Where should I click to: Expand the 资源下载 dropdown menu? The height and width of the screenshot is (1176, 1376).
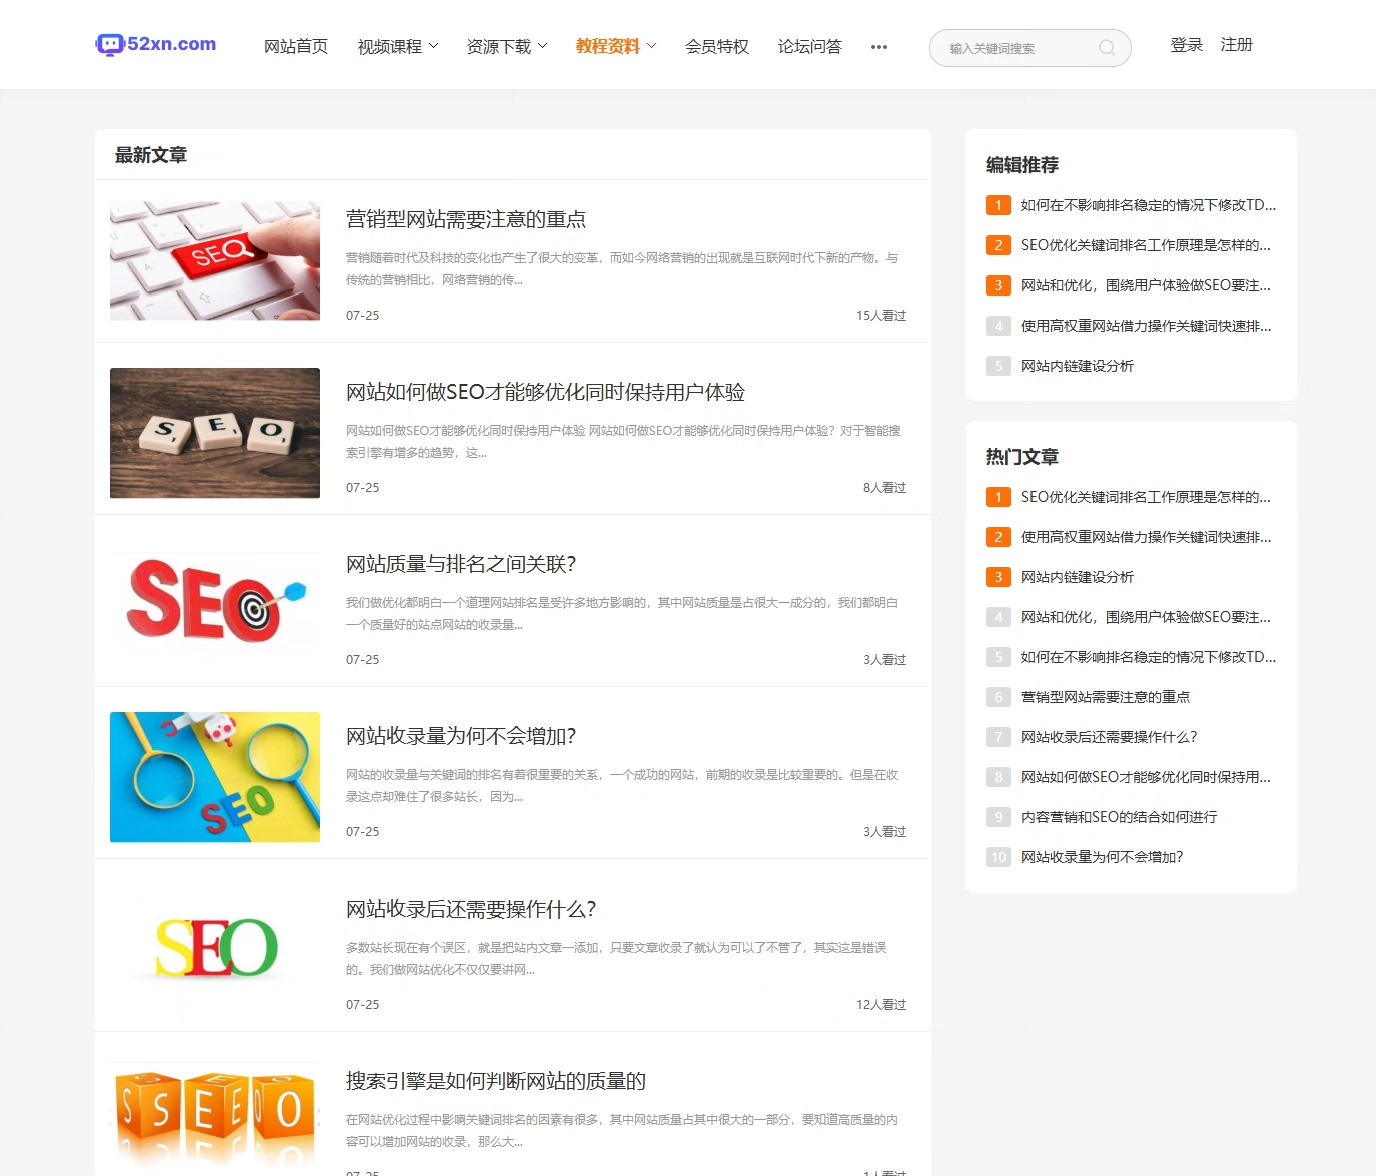[507, 46]
